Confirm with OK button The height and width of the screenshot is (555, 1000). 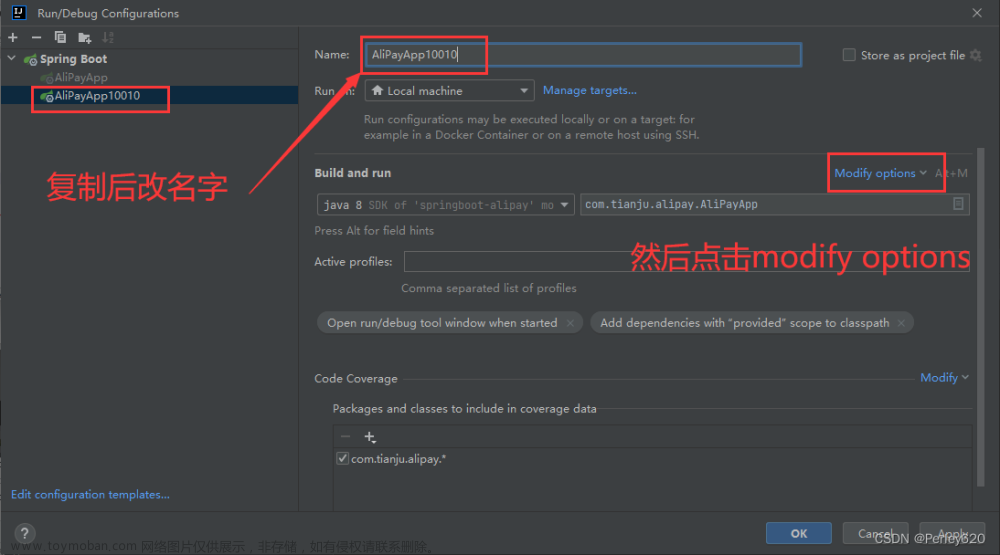click(798, 533)
